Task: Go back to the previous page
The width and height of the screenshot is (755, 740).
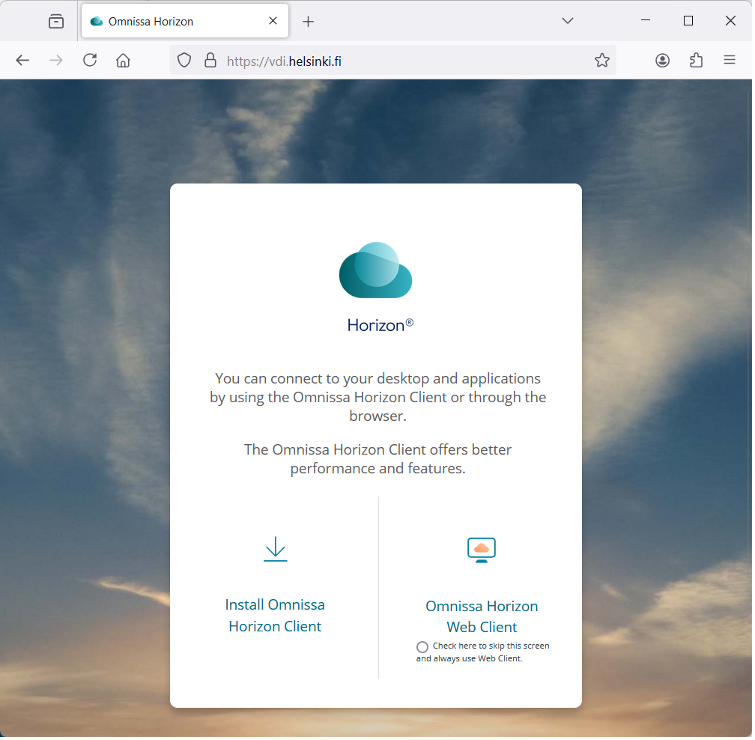Action: 22,60
